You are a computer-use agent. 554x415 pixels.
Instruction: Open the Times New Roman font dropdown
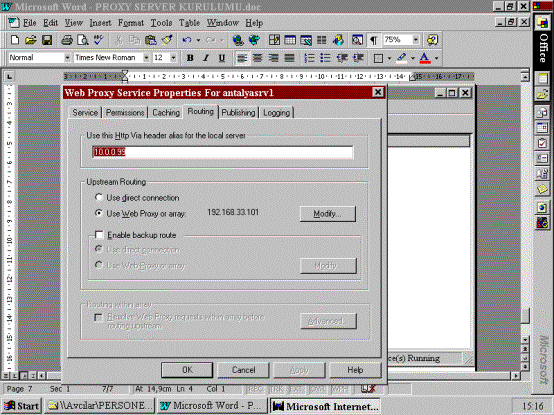point(146,58)
